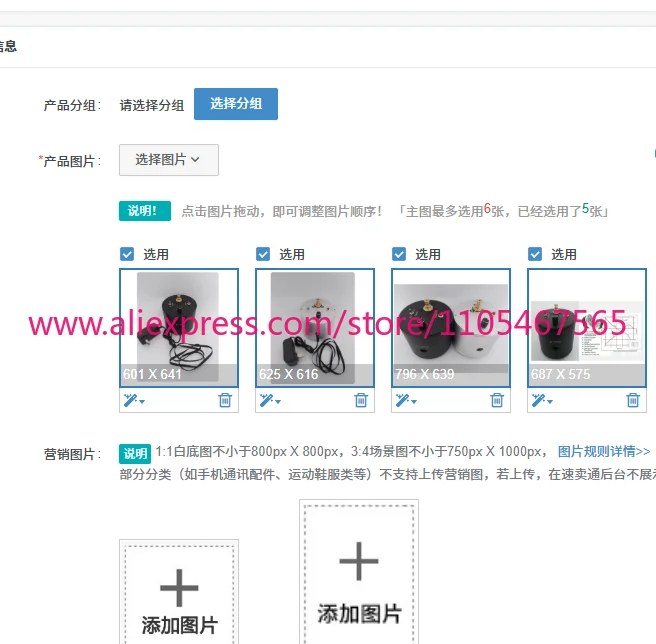The width and height of the screenshot is (656, 644).
Task: Select the 601 X 641 product thumbnail
Action: point(179,328)
